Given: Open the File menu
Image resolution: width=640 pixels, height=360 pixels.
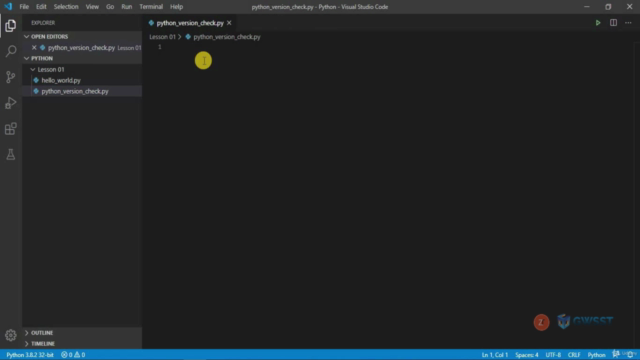Looking at the screenshot, I should (x=24, y=7).
